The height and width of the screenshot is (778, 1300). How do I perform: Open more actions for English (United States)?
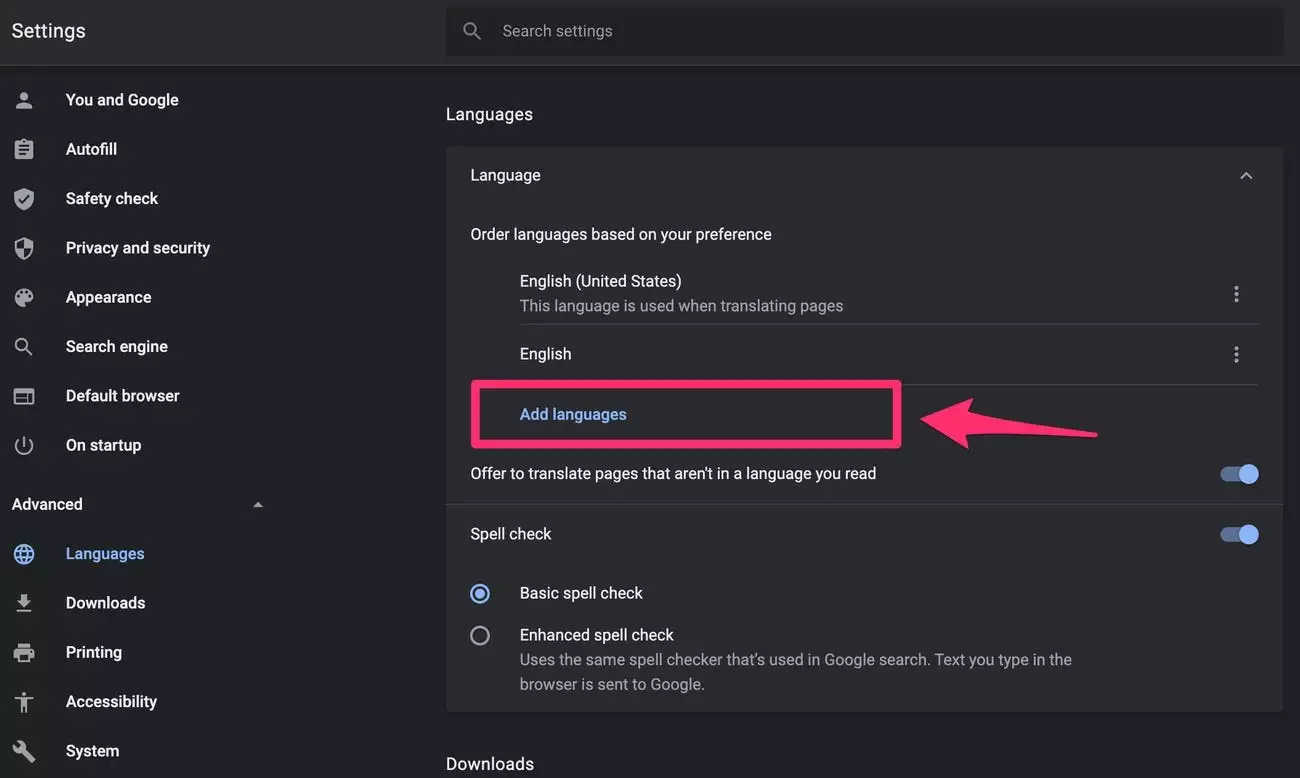coord(1236,294)
